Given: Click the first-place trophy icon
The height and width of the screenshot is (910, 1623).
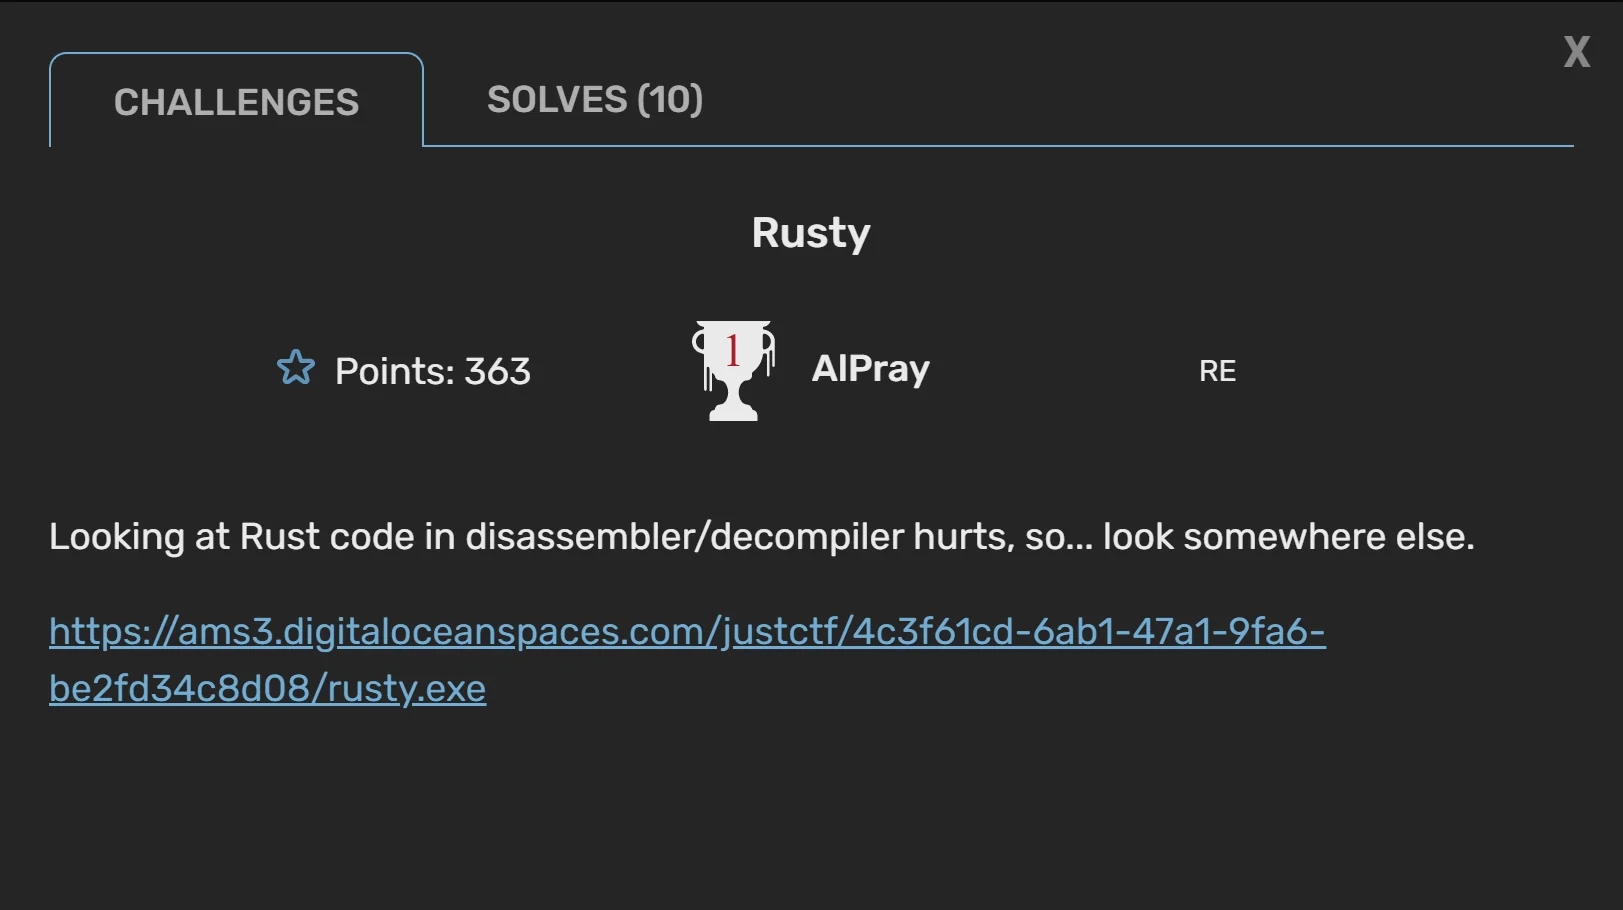Looking at the screenshot, I should tap(733, 370).
